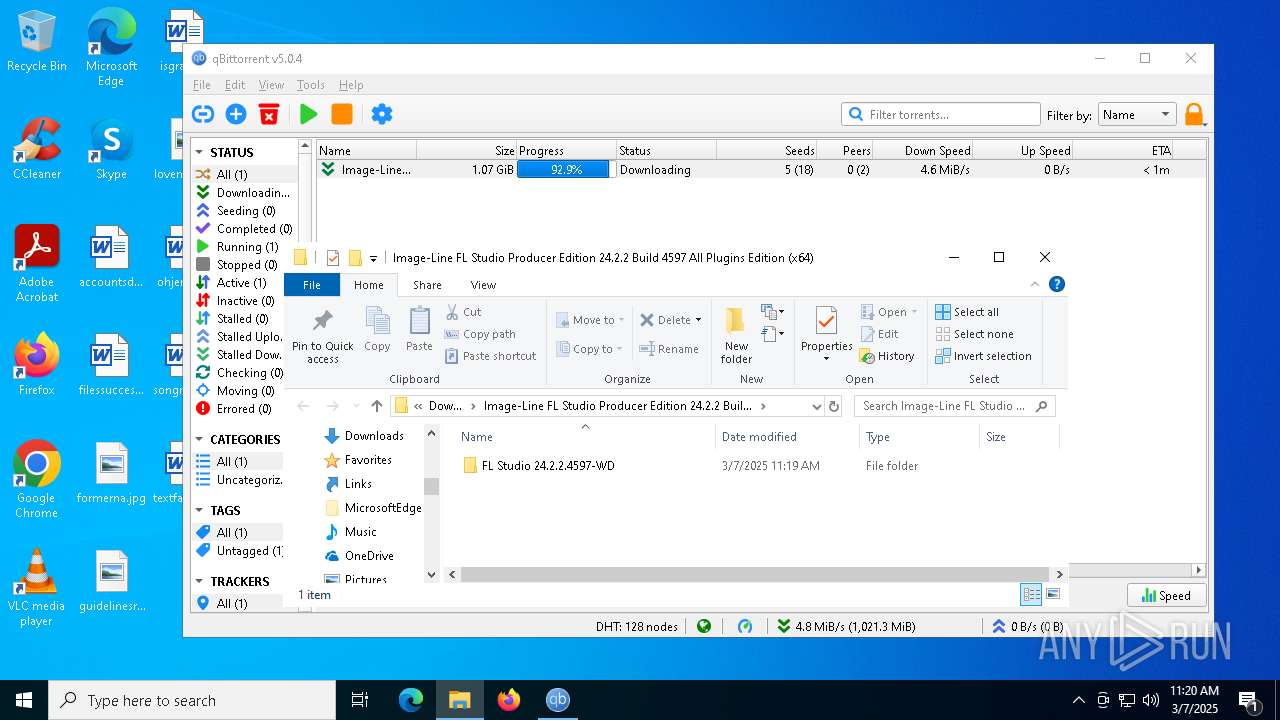
Task: Click Select all in ribbon
Action: [x=967, y=312]
